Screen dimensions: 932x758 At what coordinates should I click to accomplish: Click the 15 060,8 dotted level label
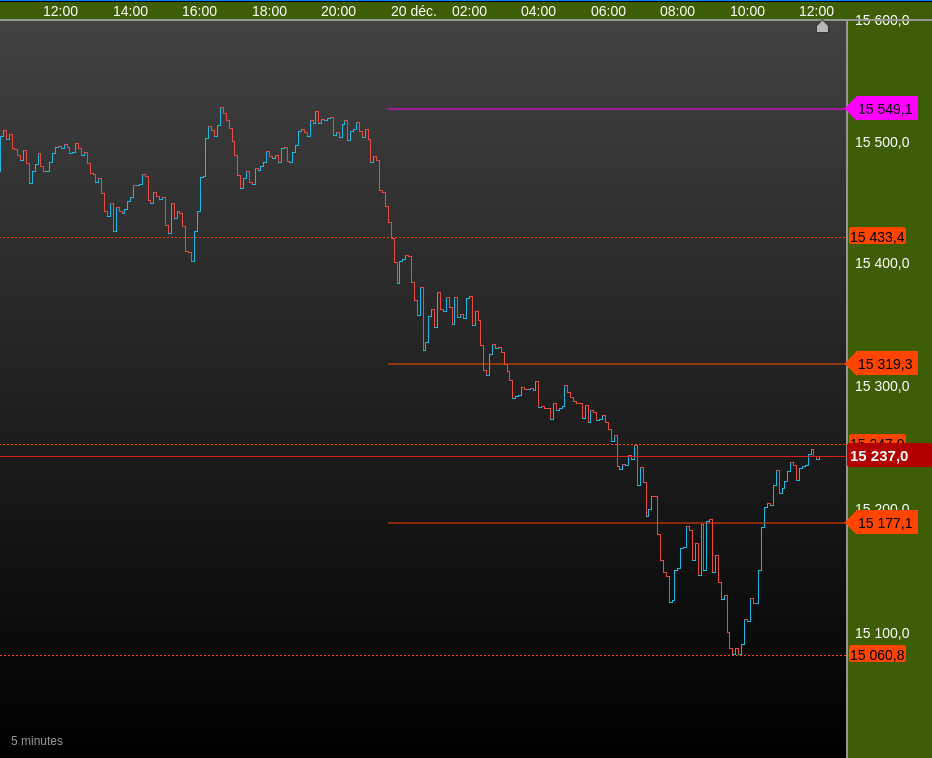(x=877, y=655)
